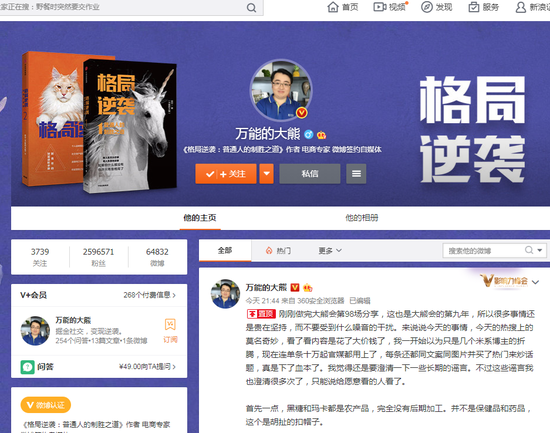Click the red V badge beside post author name
Image resolution: width=550 pixels, height=433 pixels.
tap(295, 288)
